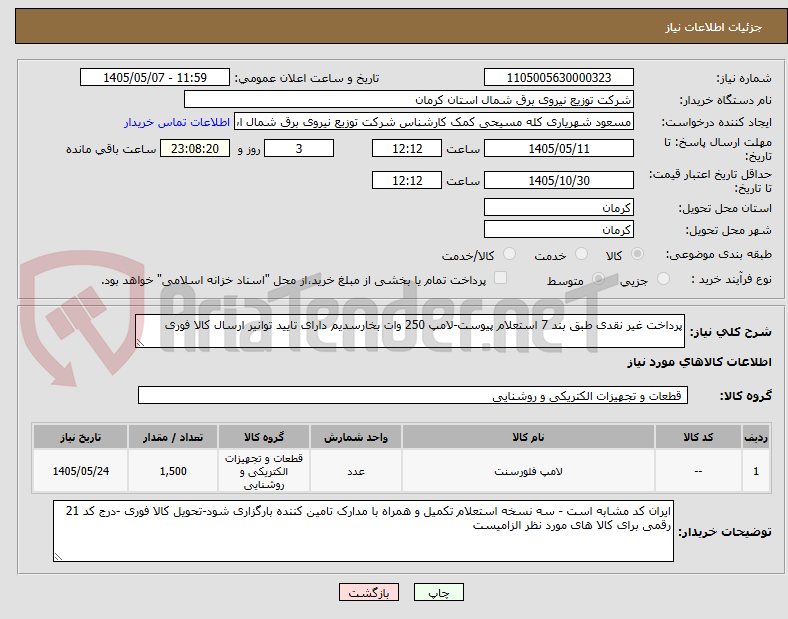Select the خدمت radio button
The width and height of the screenshot is (788, 619).
coord(581,254)
